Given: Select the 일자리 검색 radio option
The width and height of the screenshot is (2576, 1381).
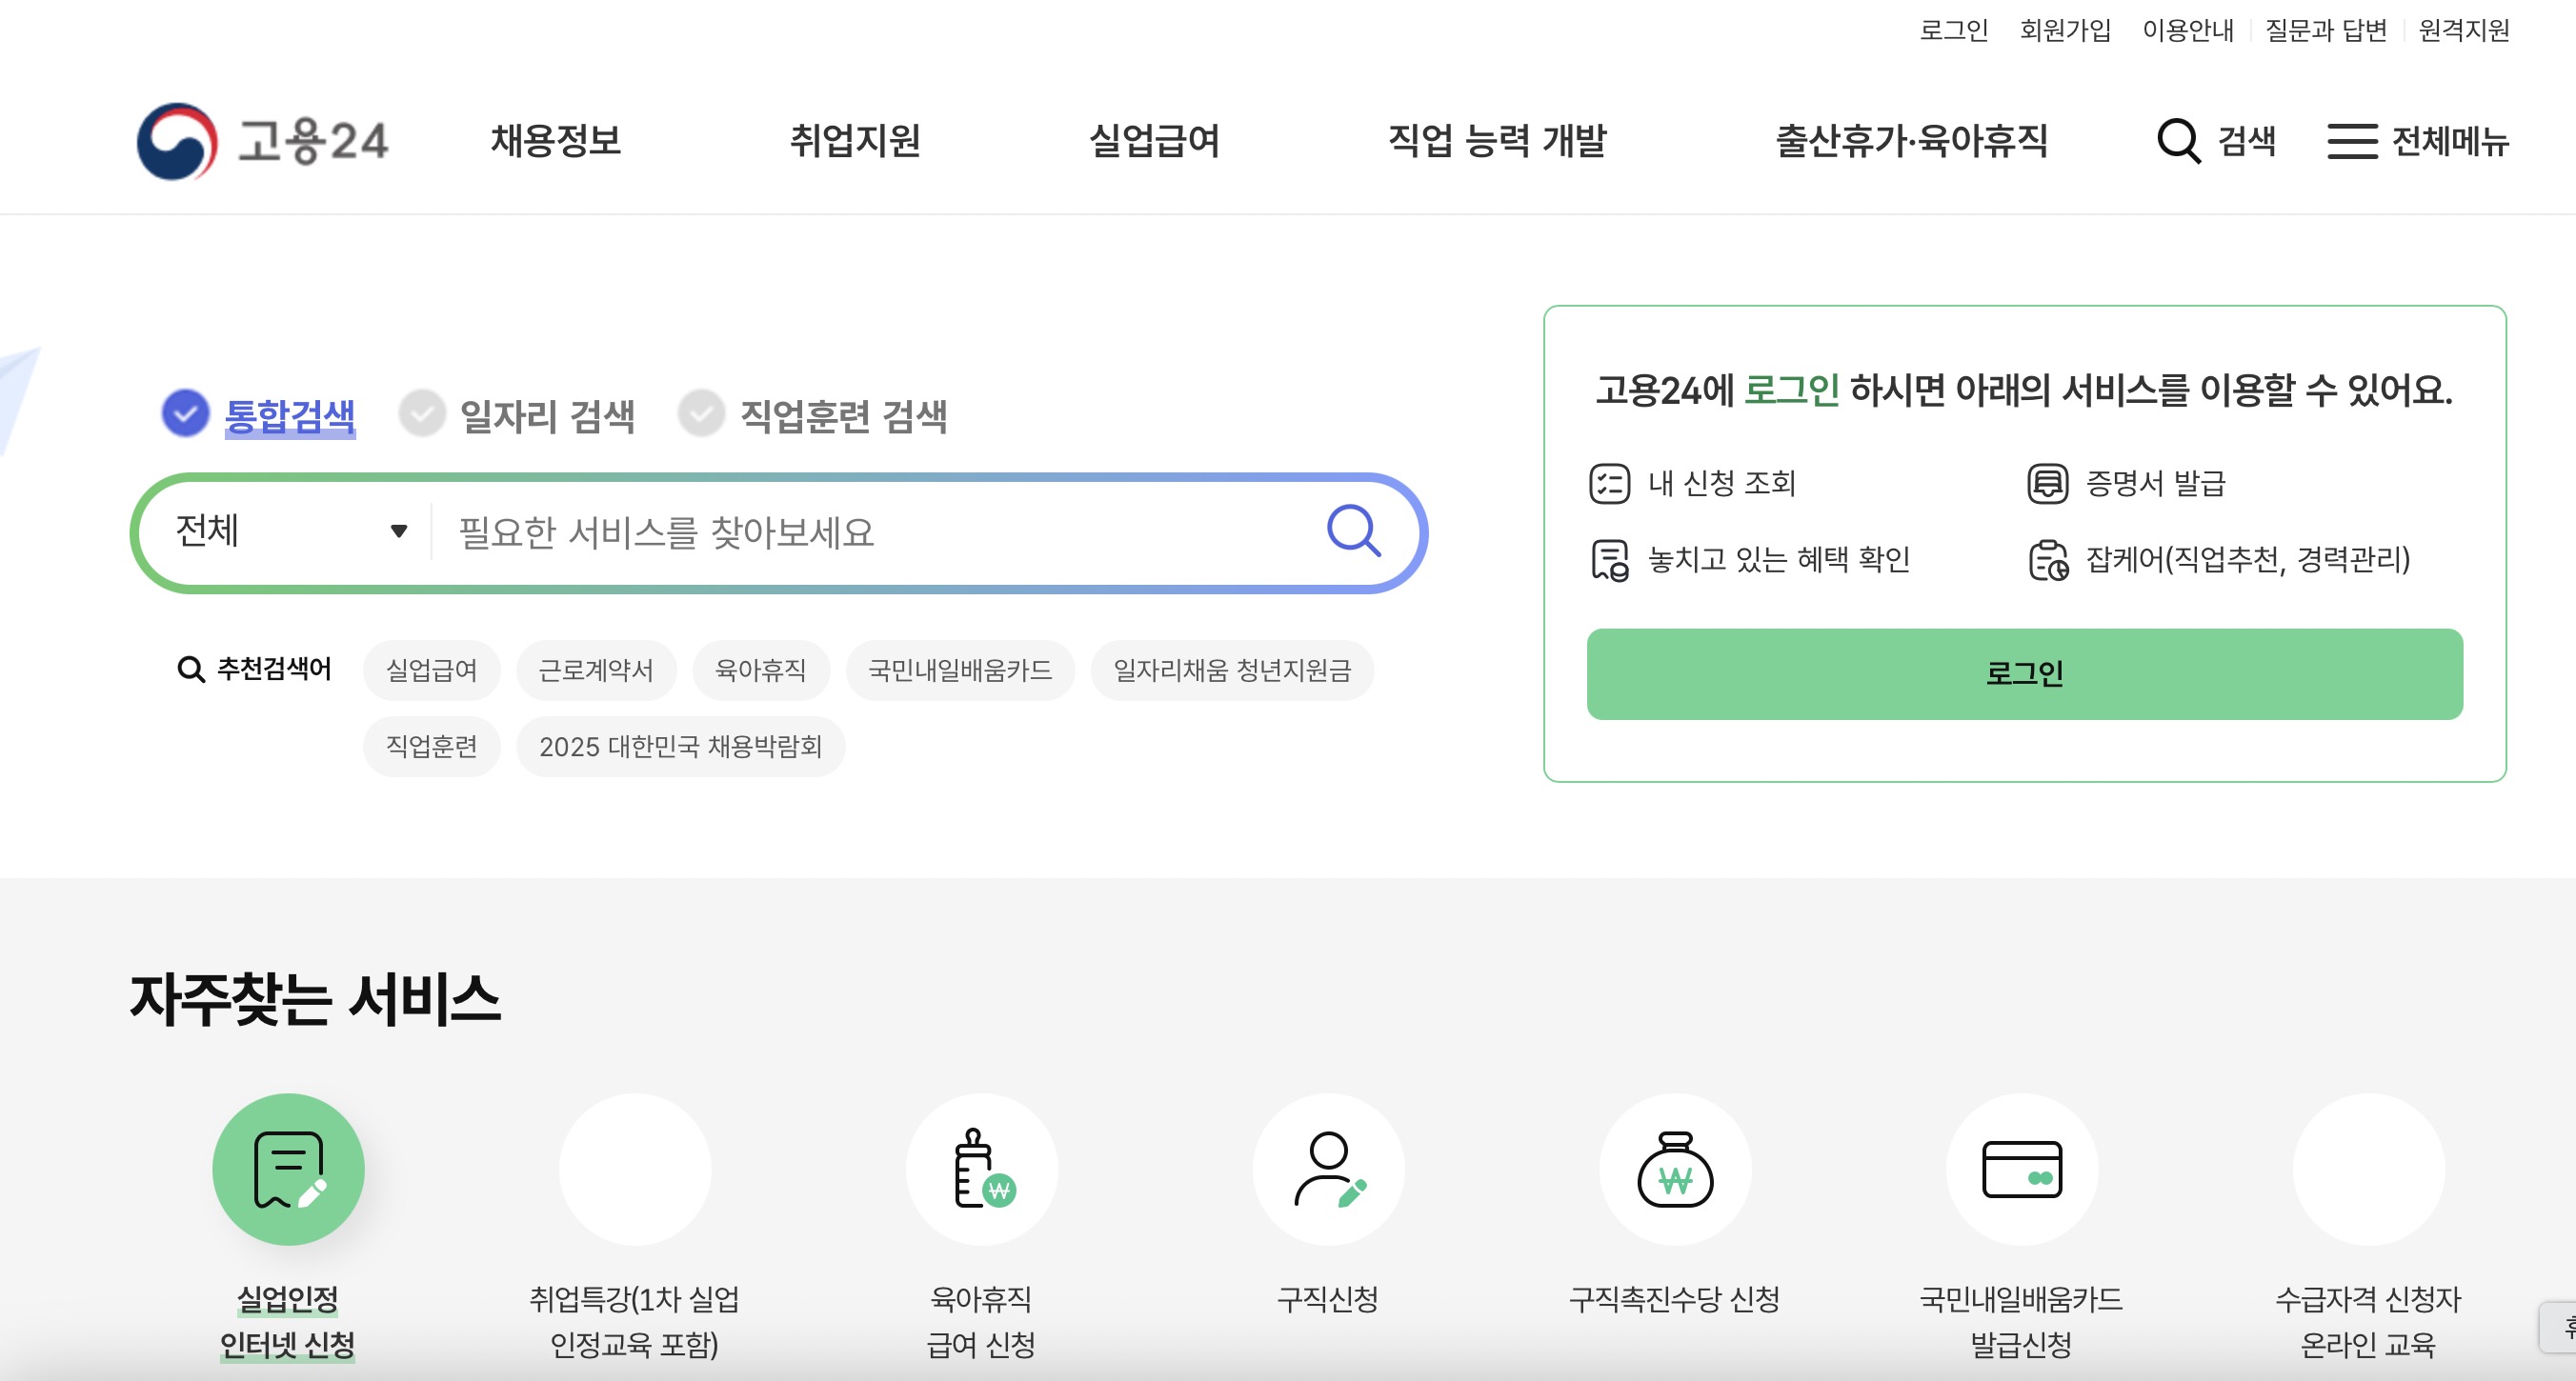Looking at the screenshot, I should point(422,414).
